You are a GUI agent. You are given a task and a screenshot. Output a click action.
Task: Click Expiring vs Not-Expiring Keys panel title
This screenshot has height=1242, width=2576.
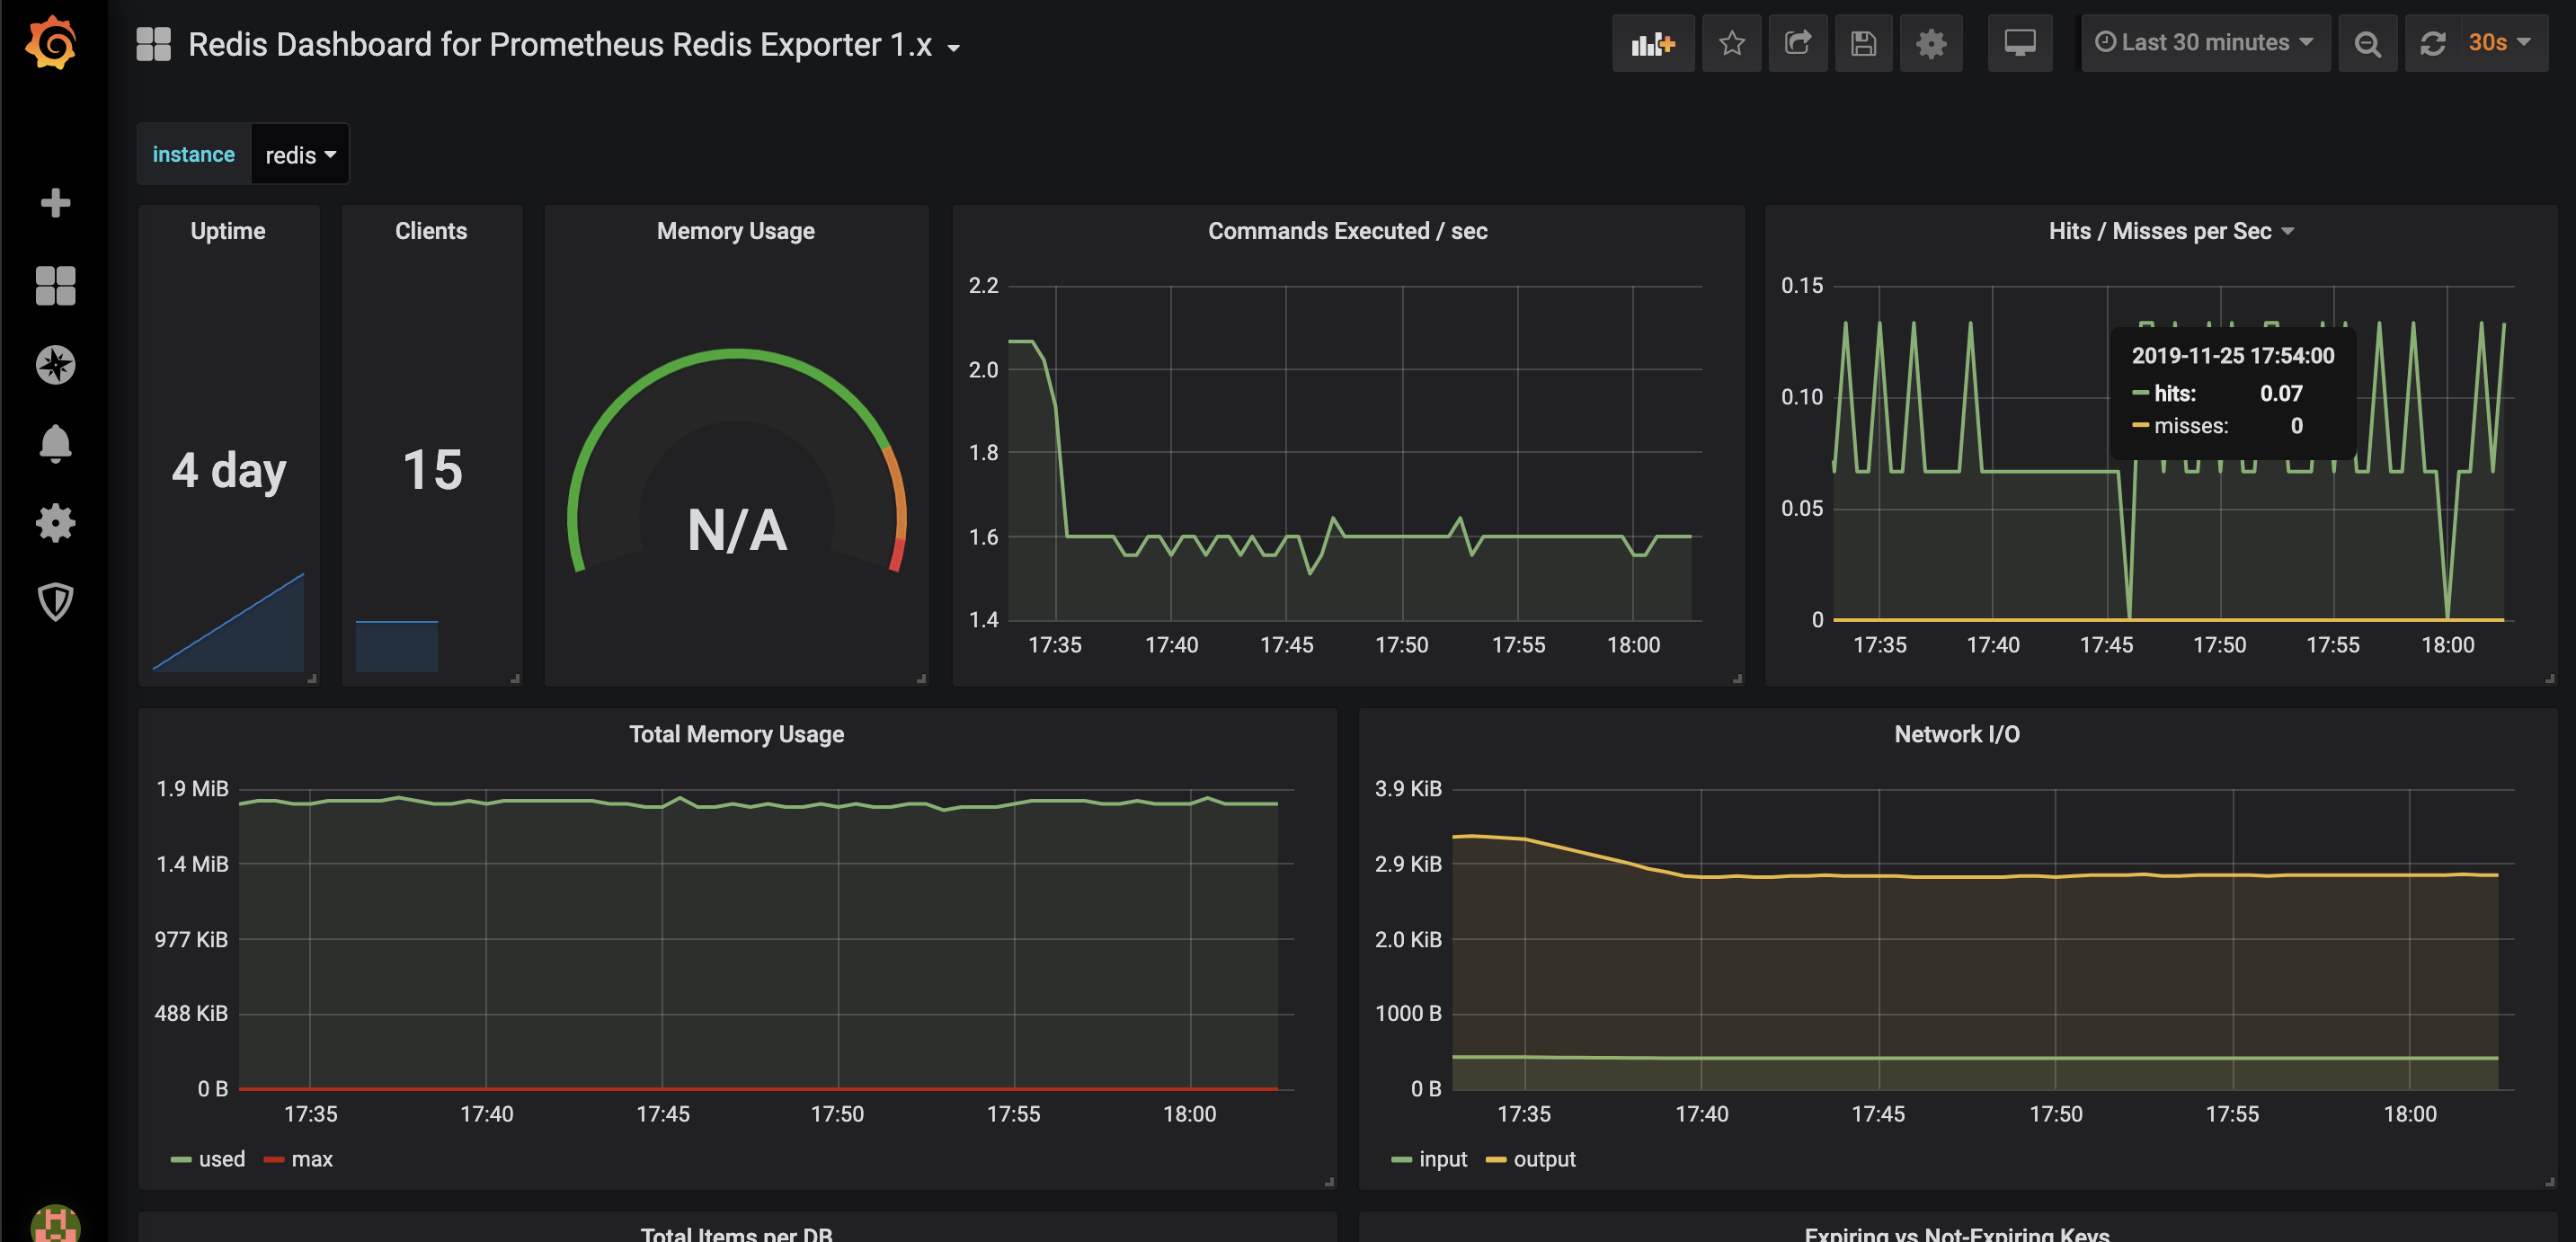[x=1957, y=1233]
